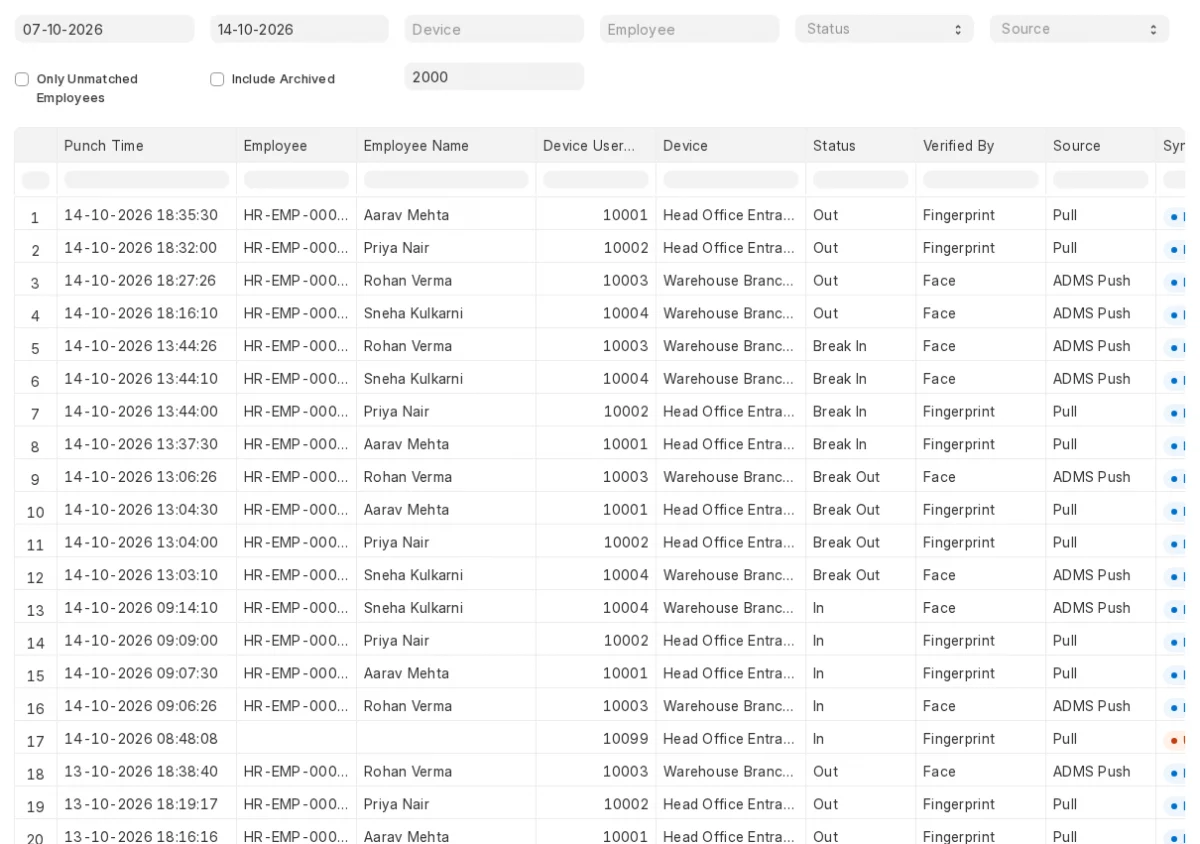Click ADMS Push in the 09:06:26 row
1200x844 pixels.
pyautogui.click(x=1091, y=706)
